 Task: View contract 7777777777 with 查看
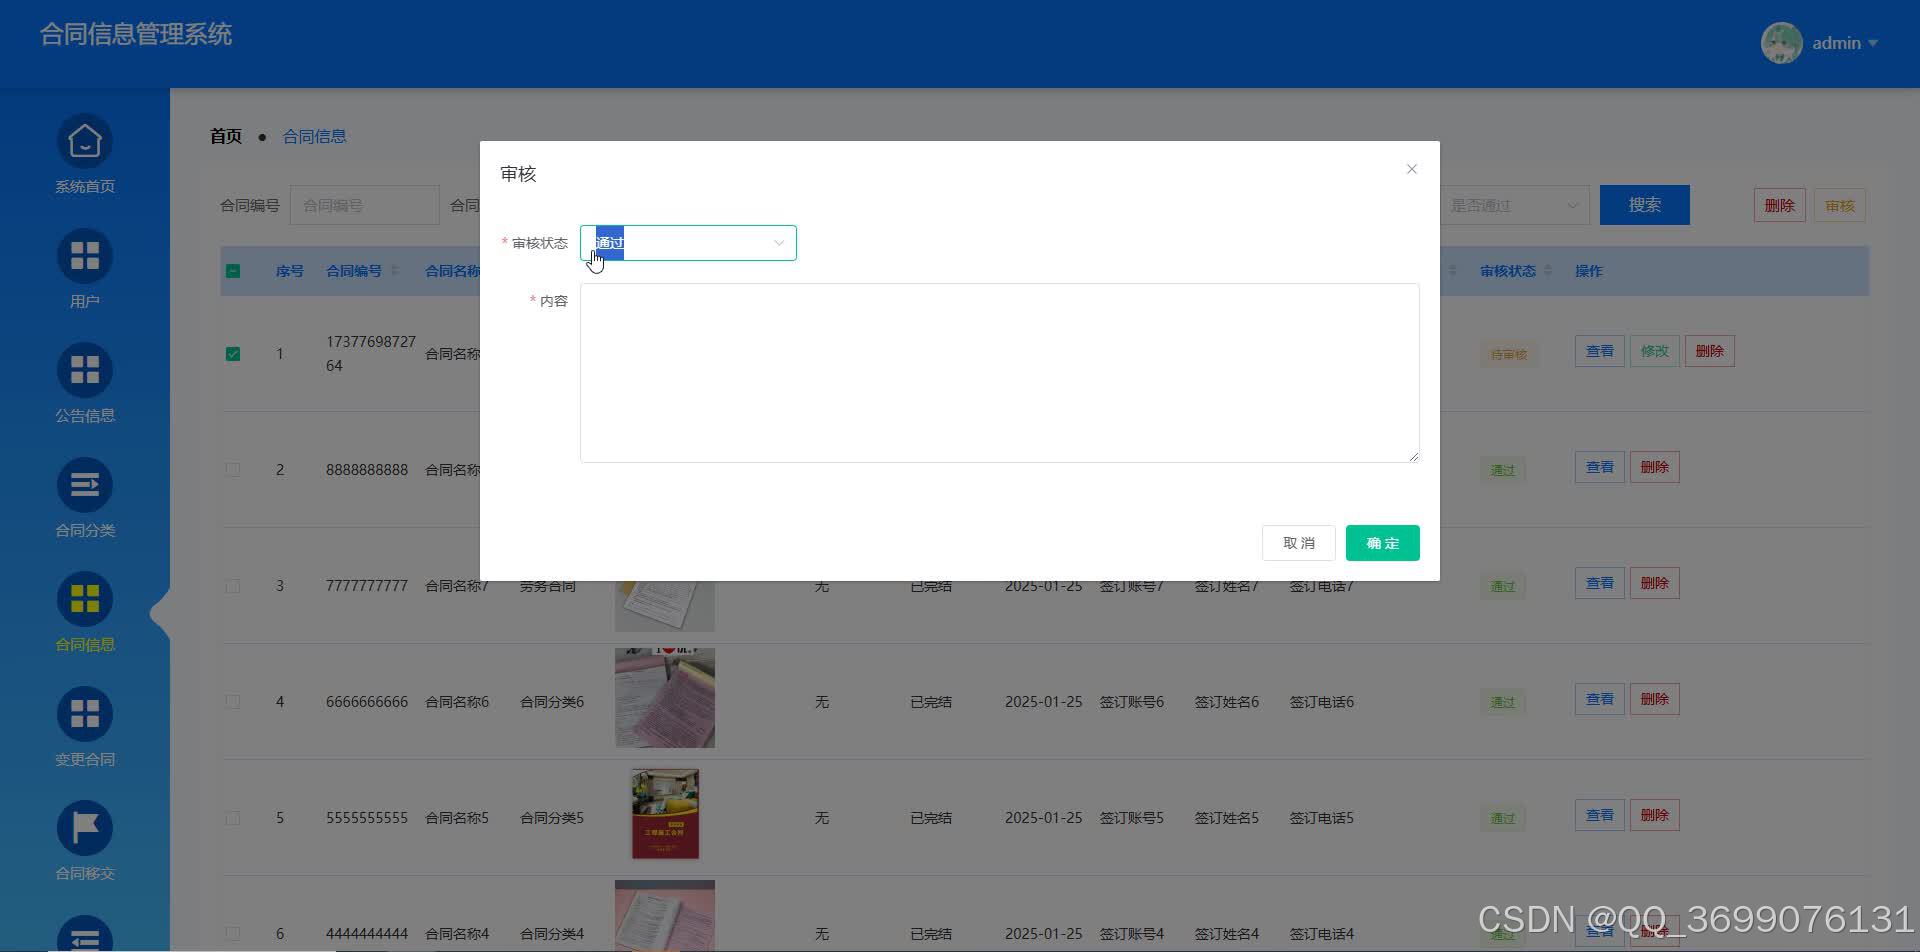click(x=1600, y=583)
